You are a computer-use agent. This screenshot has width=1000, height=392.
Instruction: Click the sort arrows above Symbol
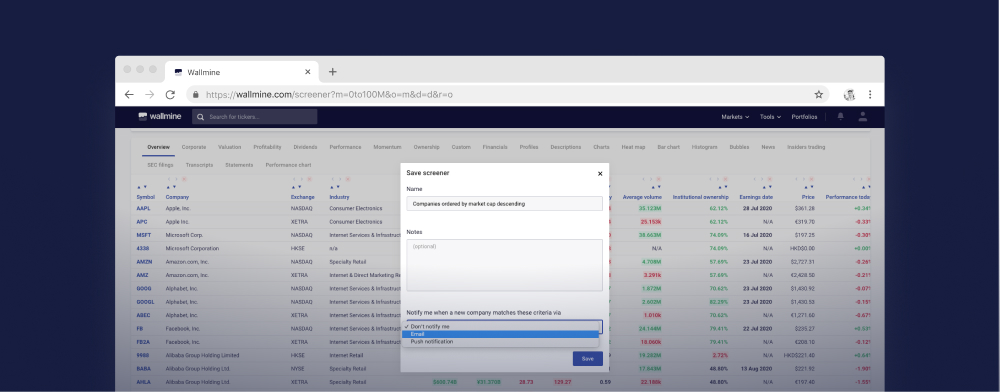pyautogui.click(x=142, y=187)
